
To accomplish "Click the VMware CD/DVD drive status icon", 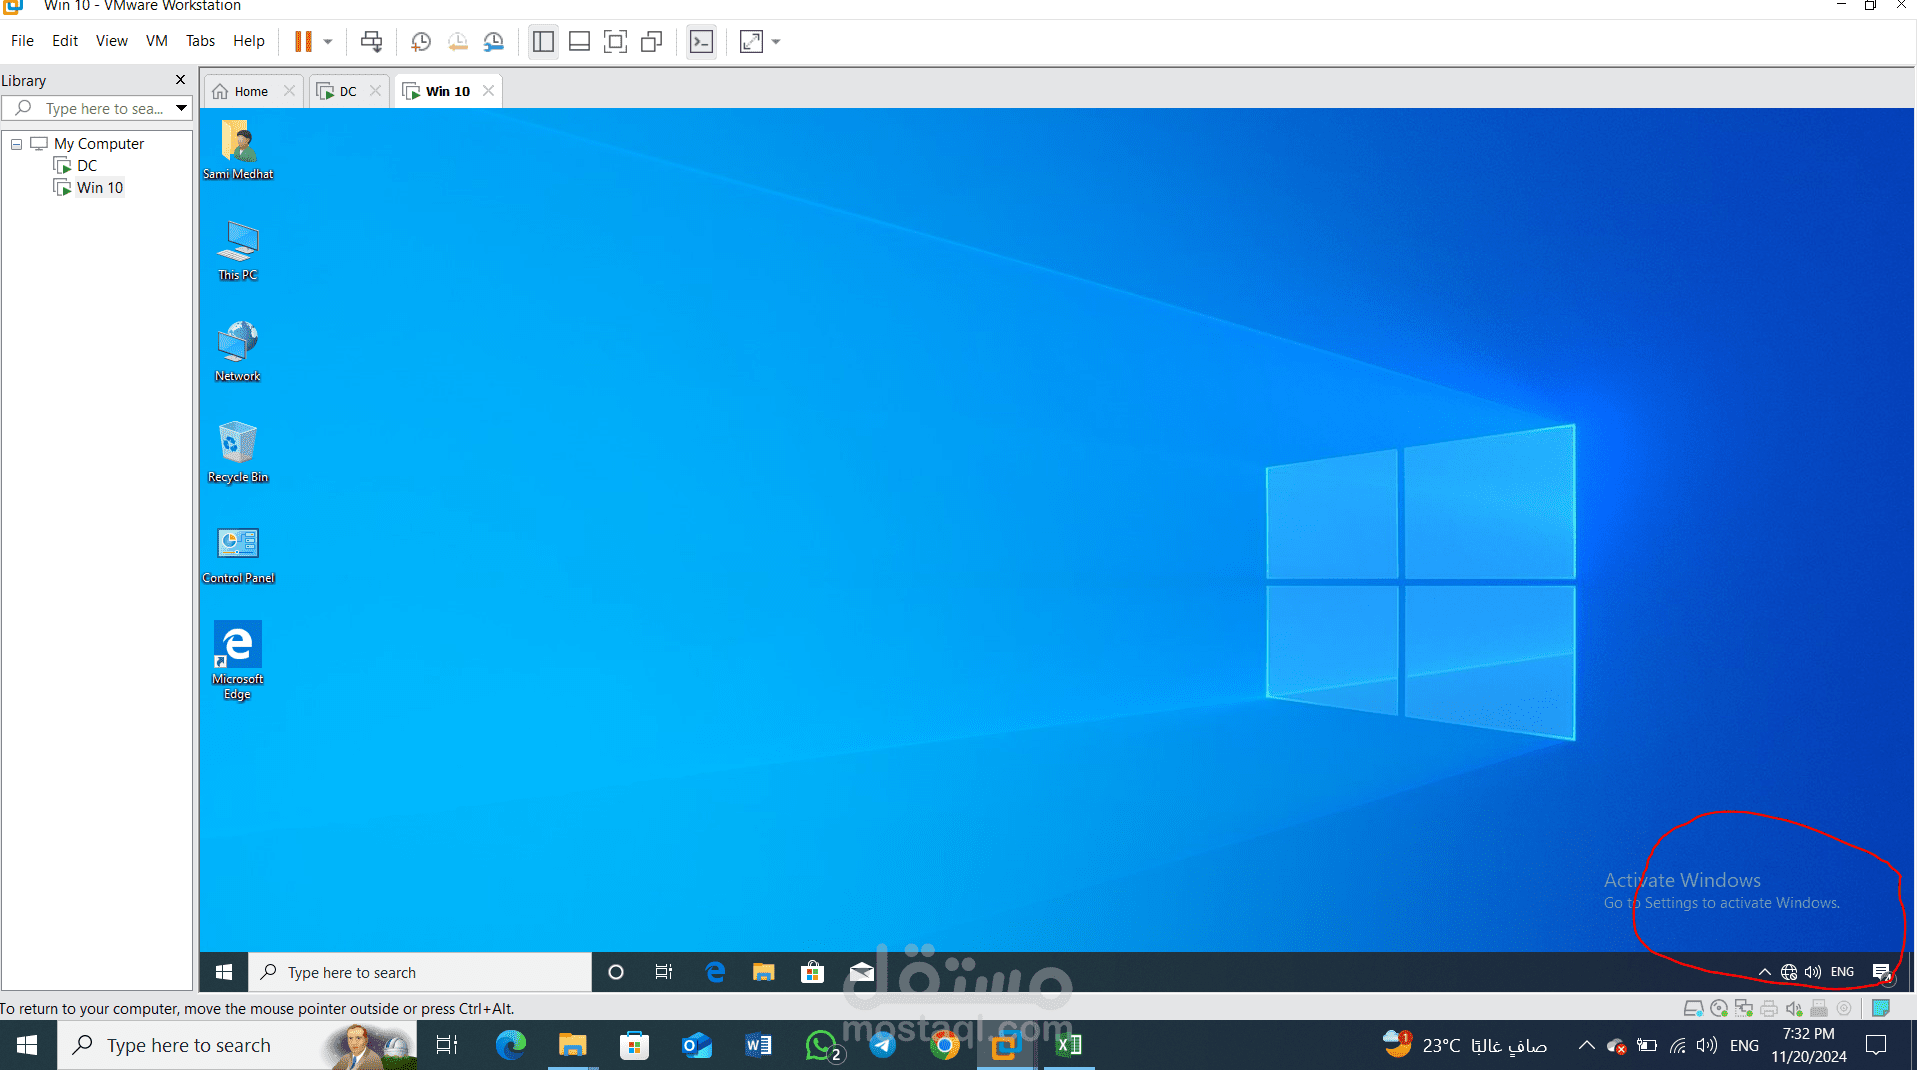I will click(x=1719, y=1008).
